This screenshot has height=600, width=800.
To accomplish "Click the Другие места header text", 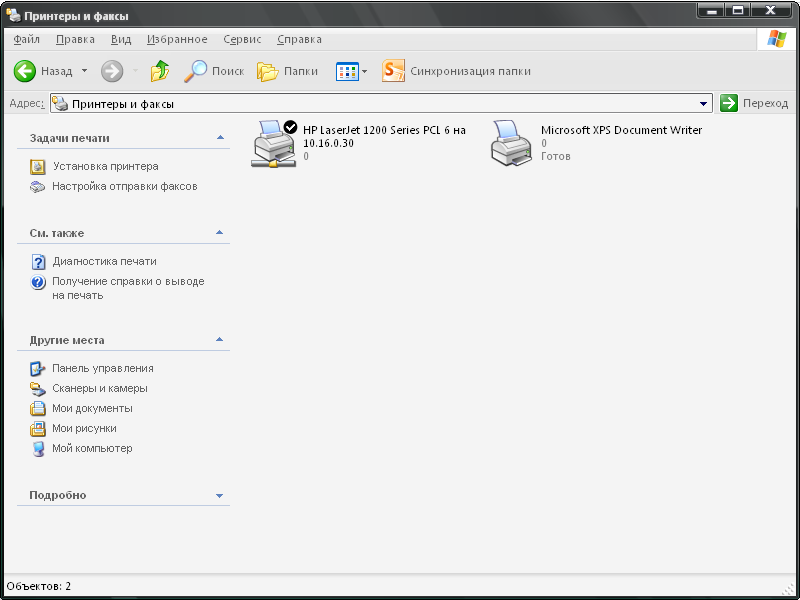I will click(67, 340).
